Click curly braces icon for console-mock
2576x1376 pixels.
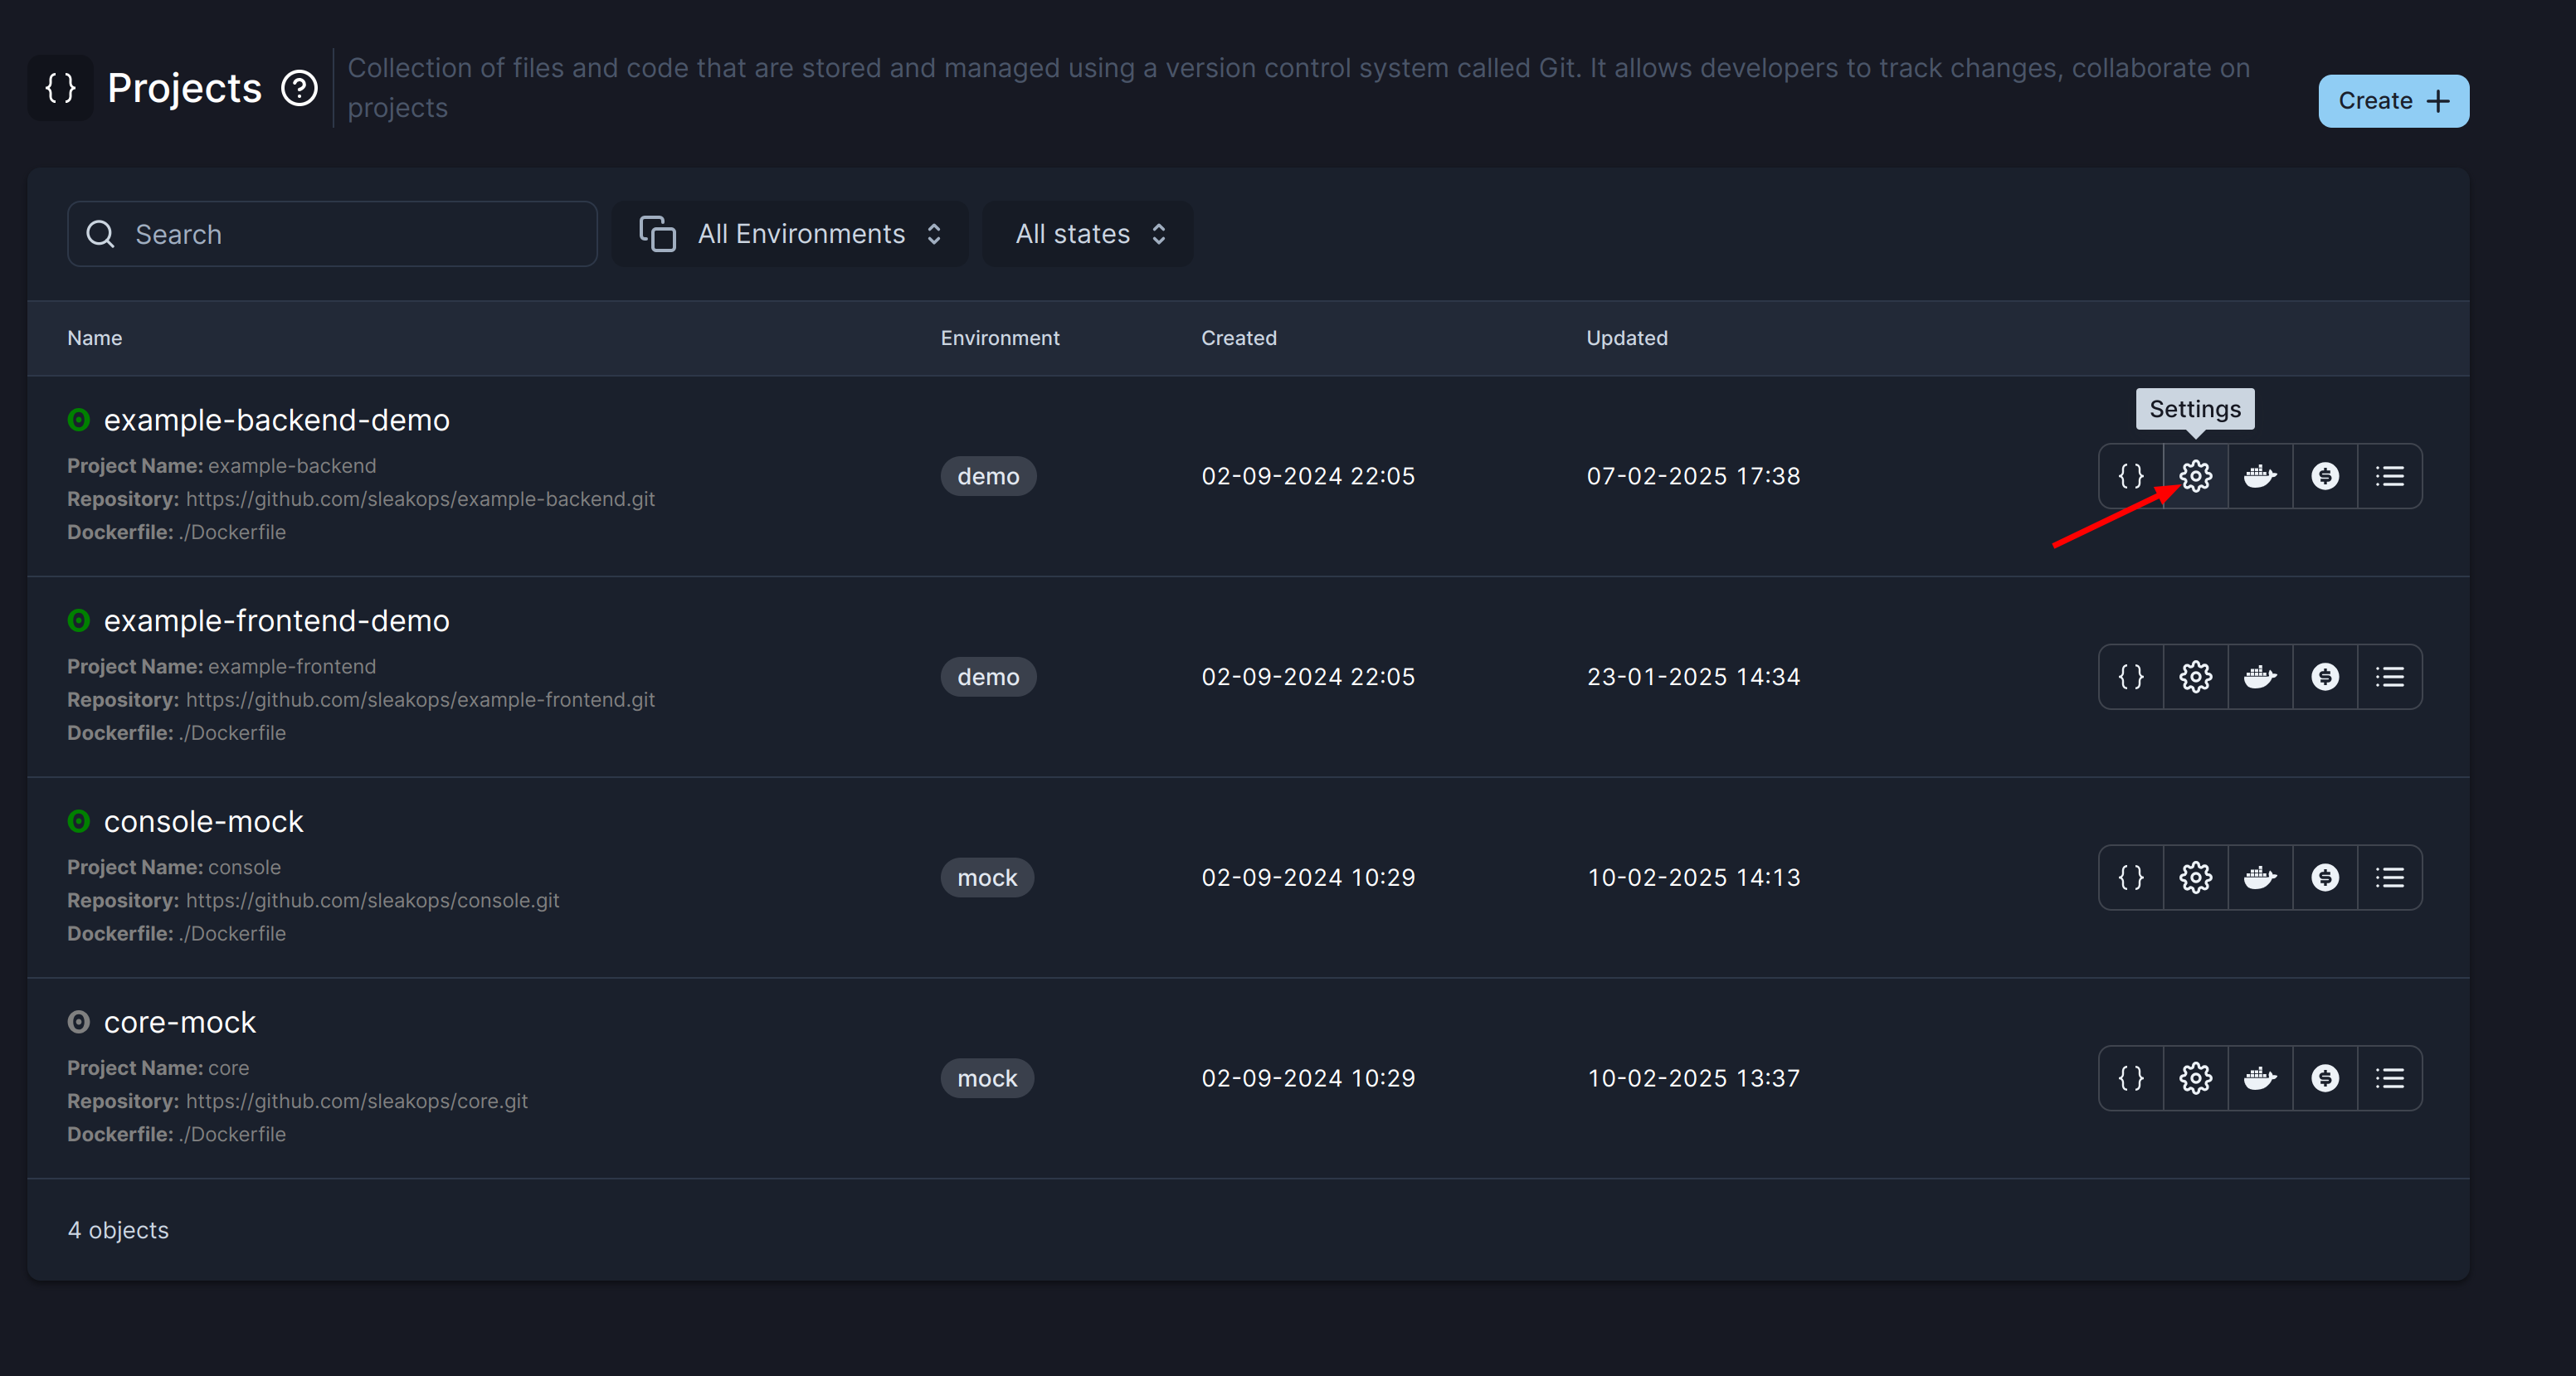point(2131,877)
